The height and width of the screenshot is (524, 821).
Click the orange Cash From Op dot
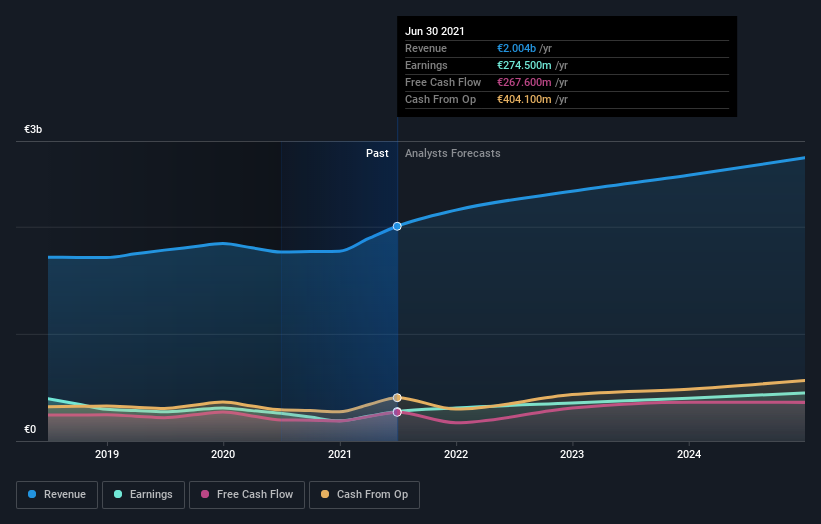click(325, 494)
